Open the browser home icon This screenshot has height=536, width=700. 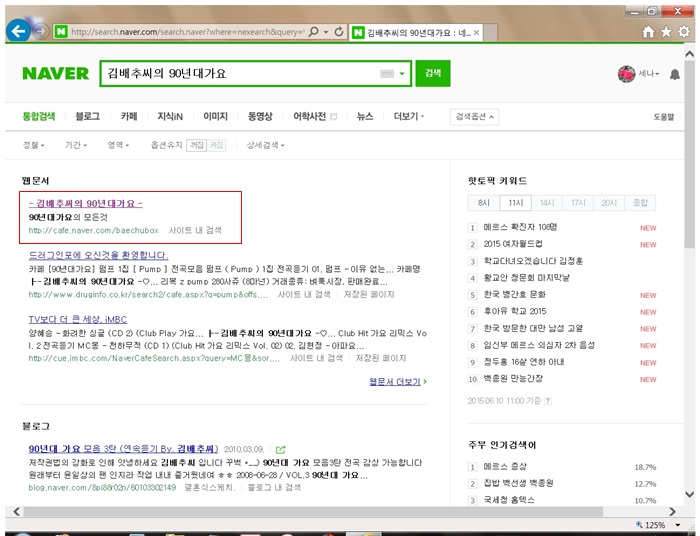648,32
